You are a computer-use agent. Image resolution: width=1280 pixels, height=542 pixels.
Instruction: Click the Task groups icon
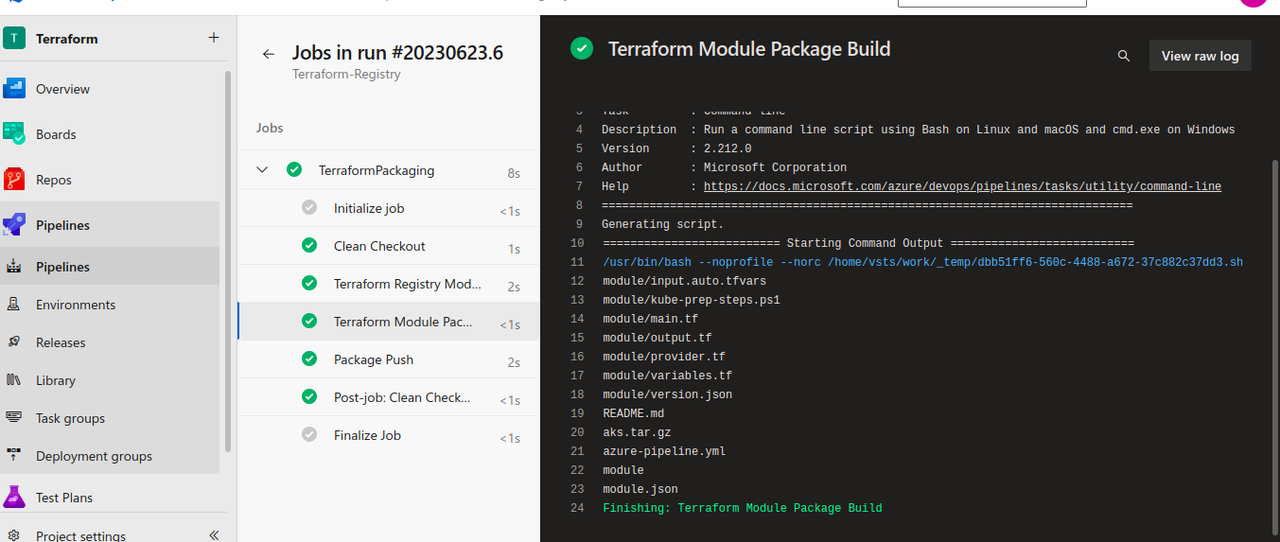(x=14, y=418)
